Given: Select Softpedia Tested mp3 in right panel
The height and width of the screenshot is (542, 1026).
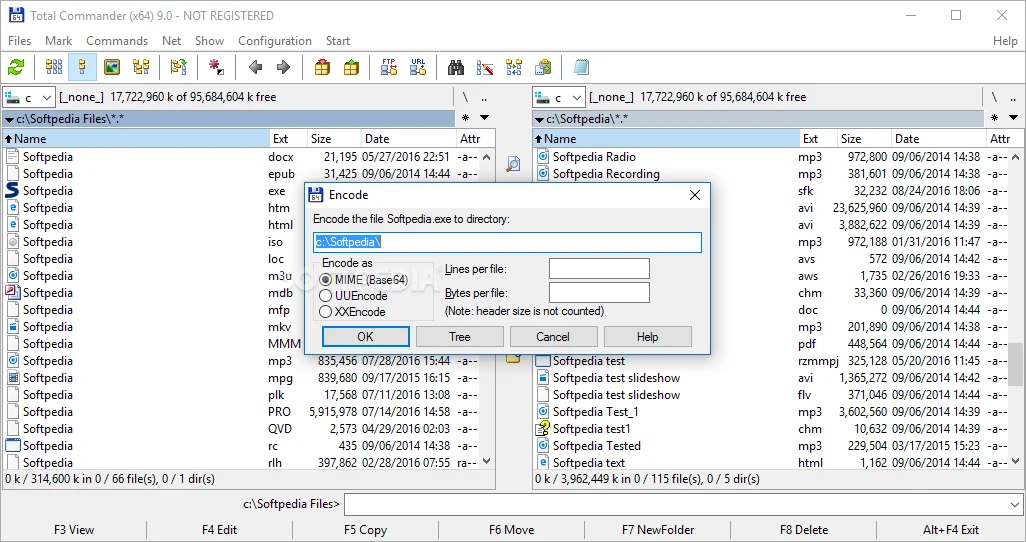Looking at the screenshot, I should pos(771,446).
